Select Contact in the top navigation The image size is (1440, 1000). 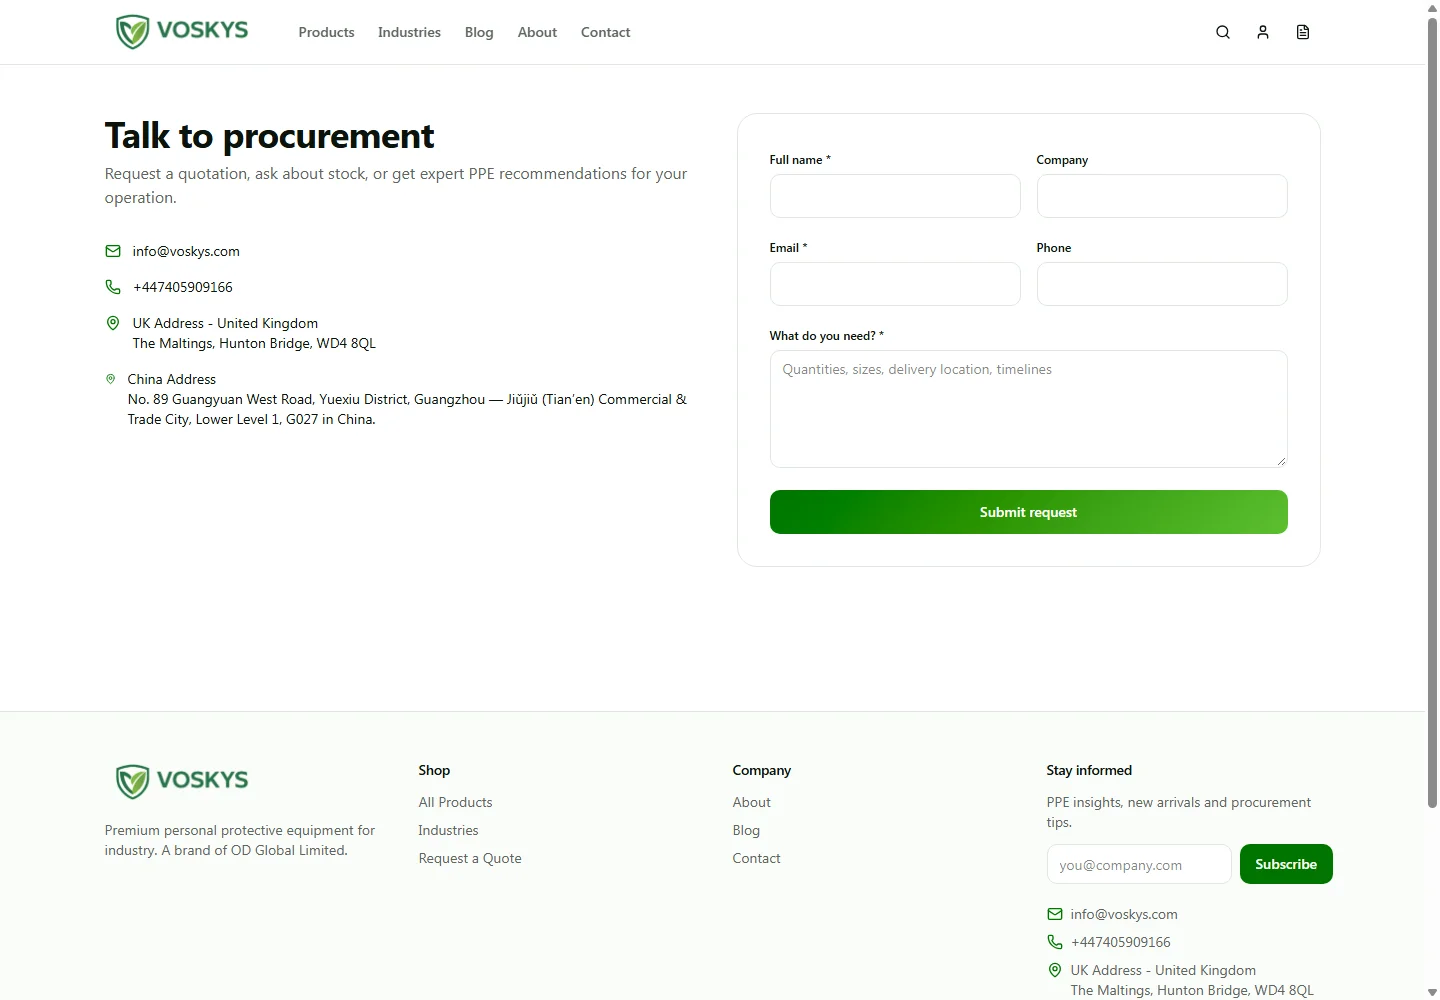coord(605,32)
